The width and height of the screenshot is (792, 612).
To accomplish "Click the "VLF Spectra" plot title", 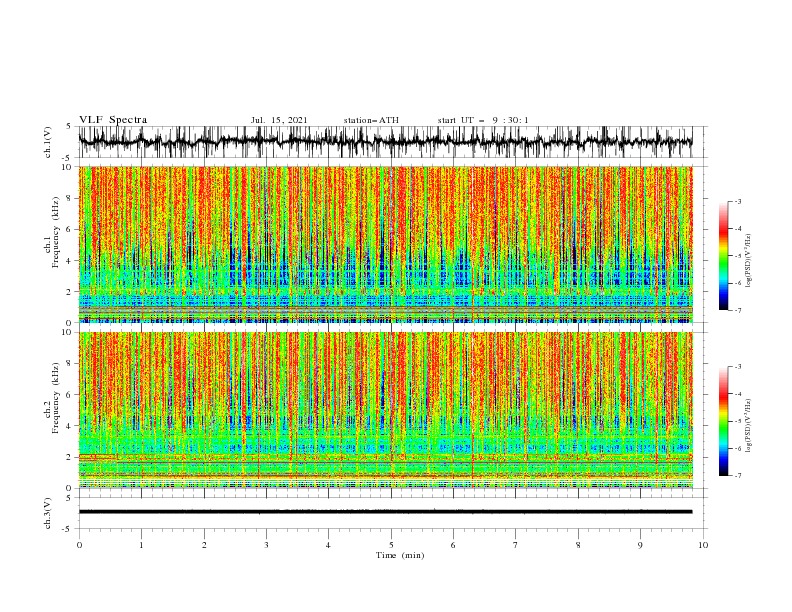I will click(x=113, y=120).
